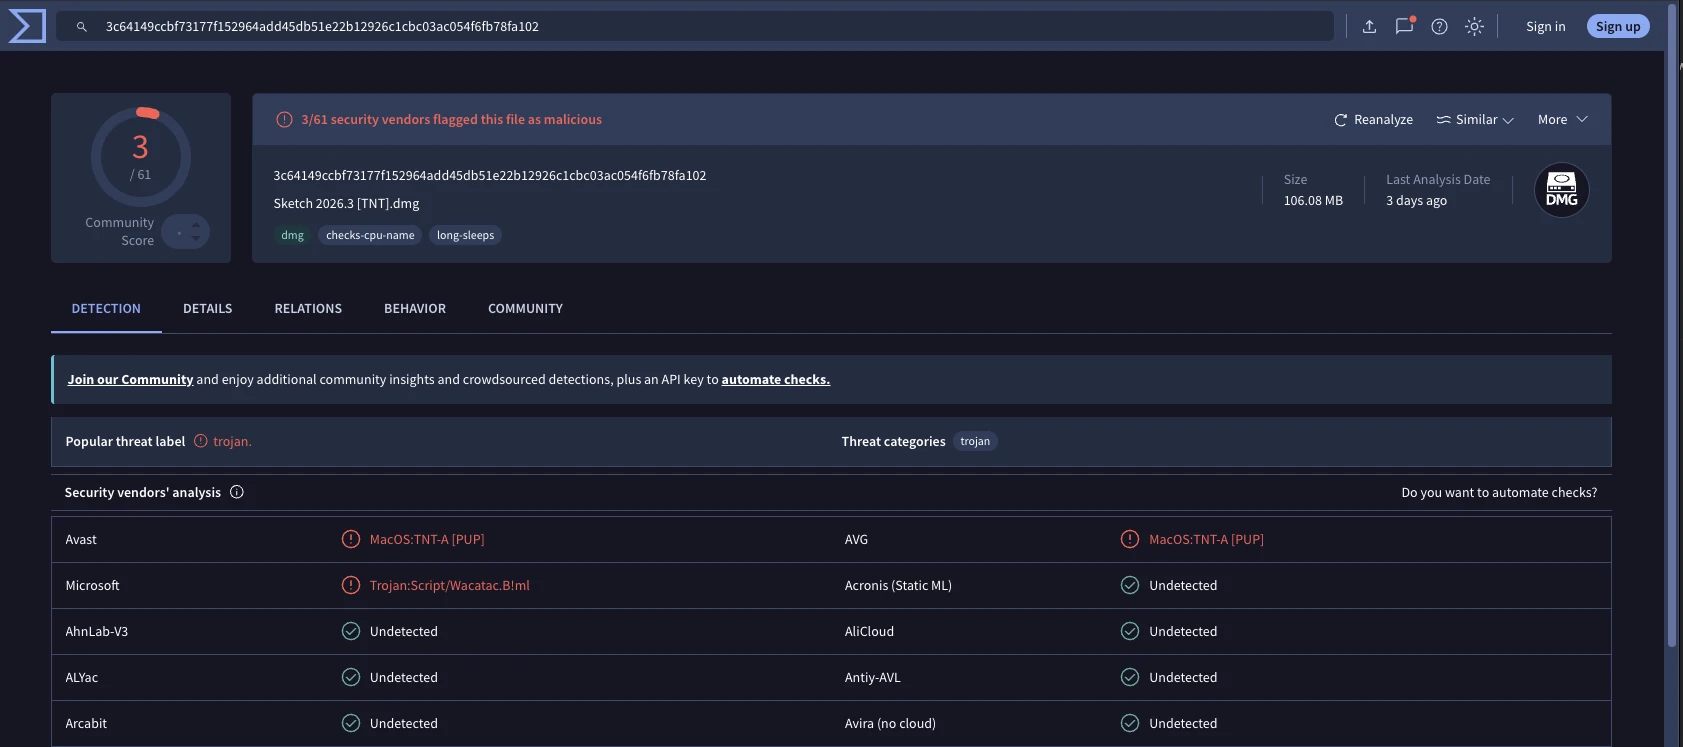Image resolution: width=1683 pixels, height=747 pixels.
Task: Vote down on community score
Action: [196, 238]
